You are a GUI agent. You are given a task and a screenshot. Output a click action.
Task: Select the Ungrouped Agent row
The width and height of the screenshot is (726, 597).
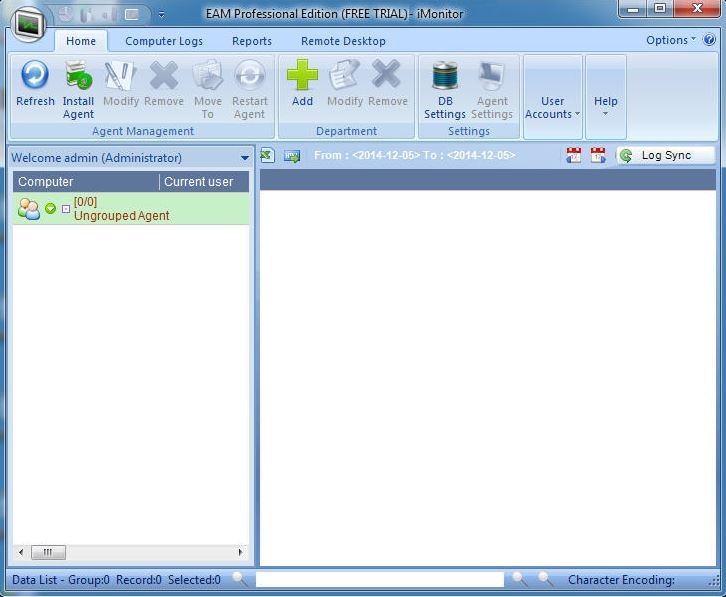click(131, 209)
